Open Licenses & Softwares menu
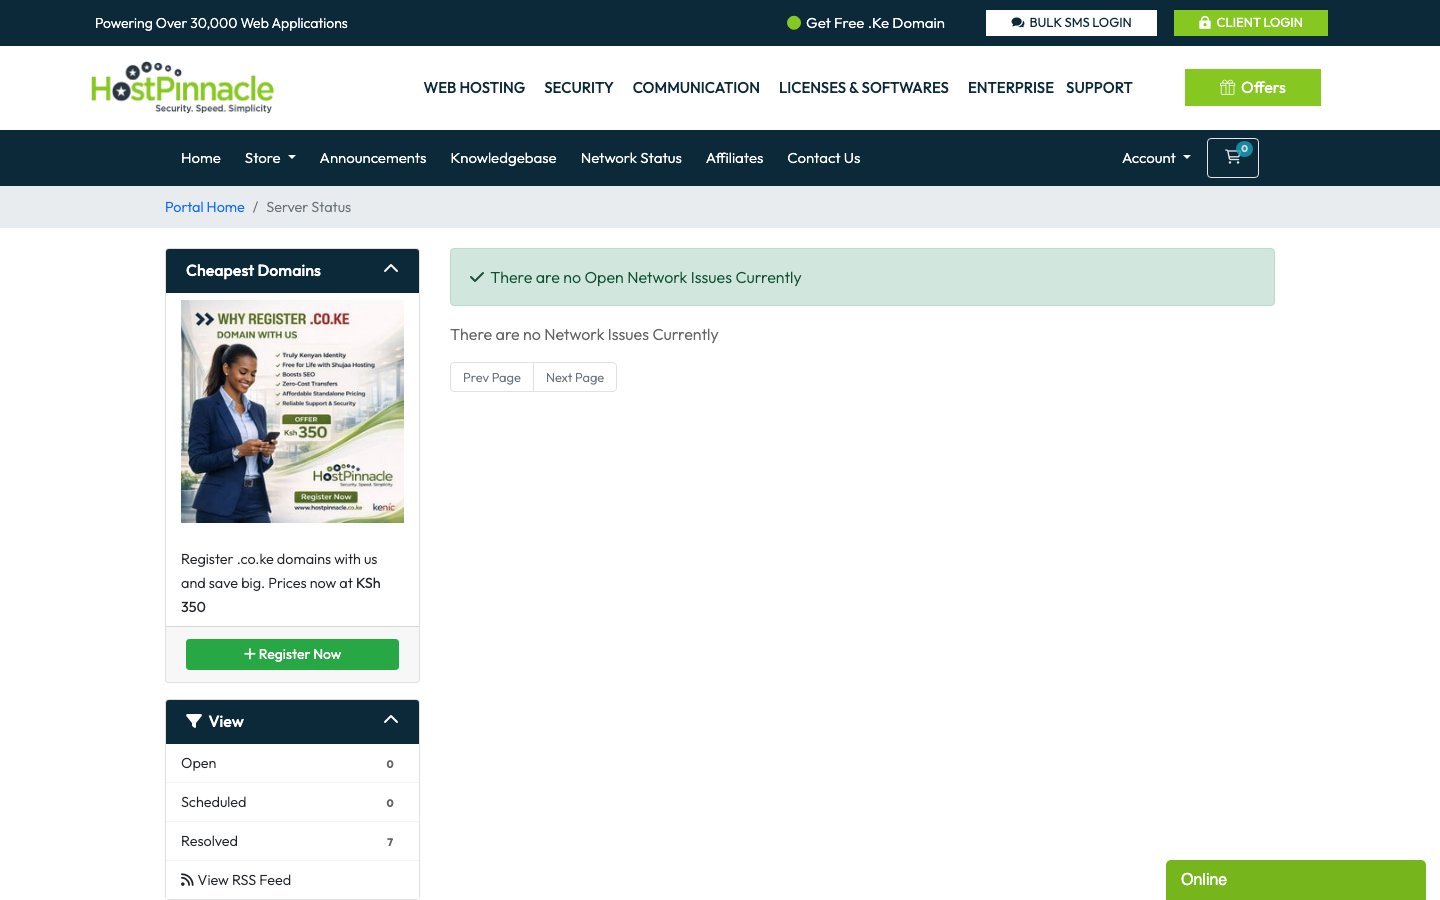Image resolution: width=1440 pixels, height=900 pixels. point(864,88)
